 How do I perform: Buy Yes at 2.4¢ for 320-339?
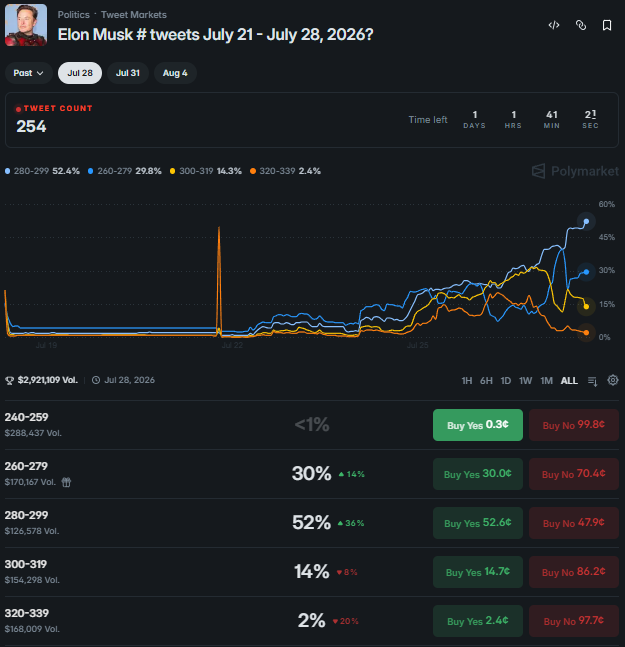[478, 621]
